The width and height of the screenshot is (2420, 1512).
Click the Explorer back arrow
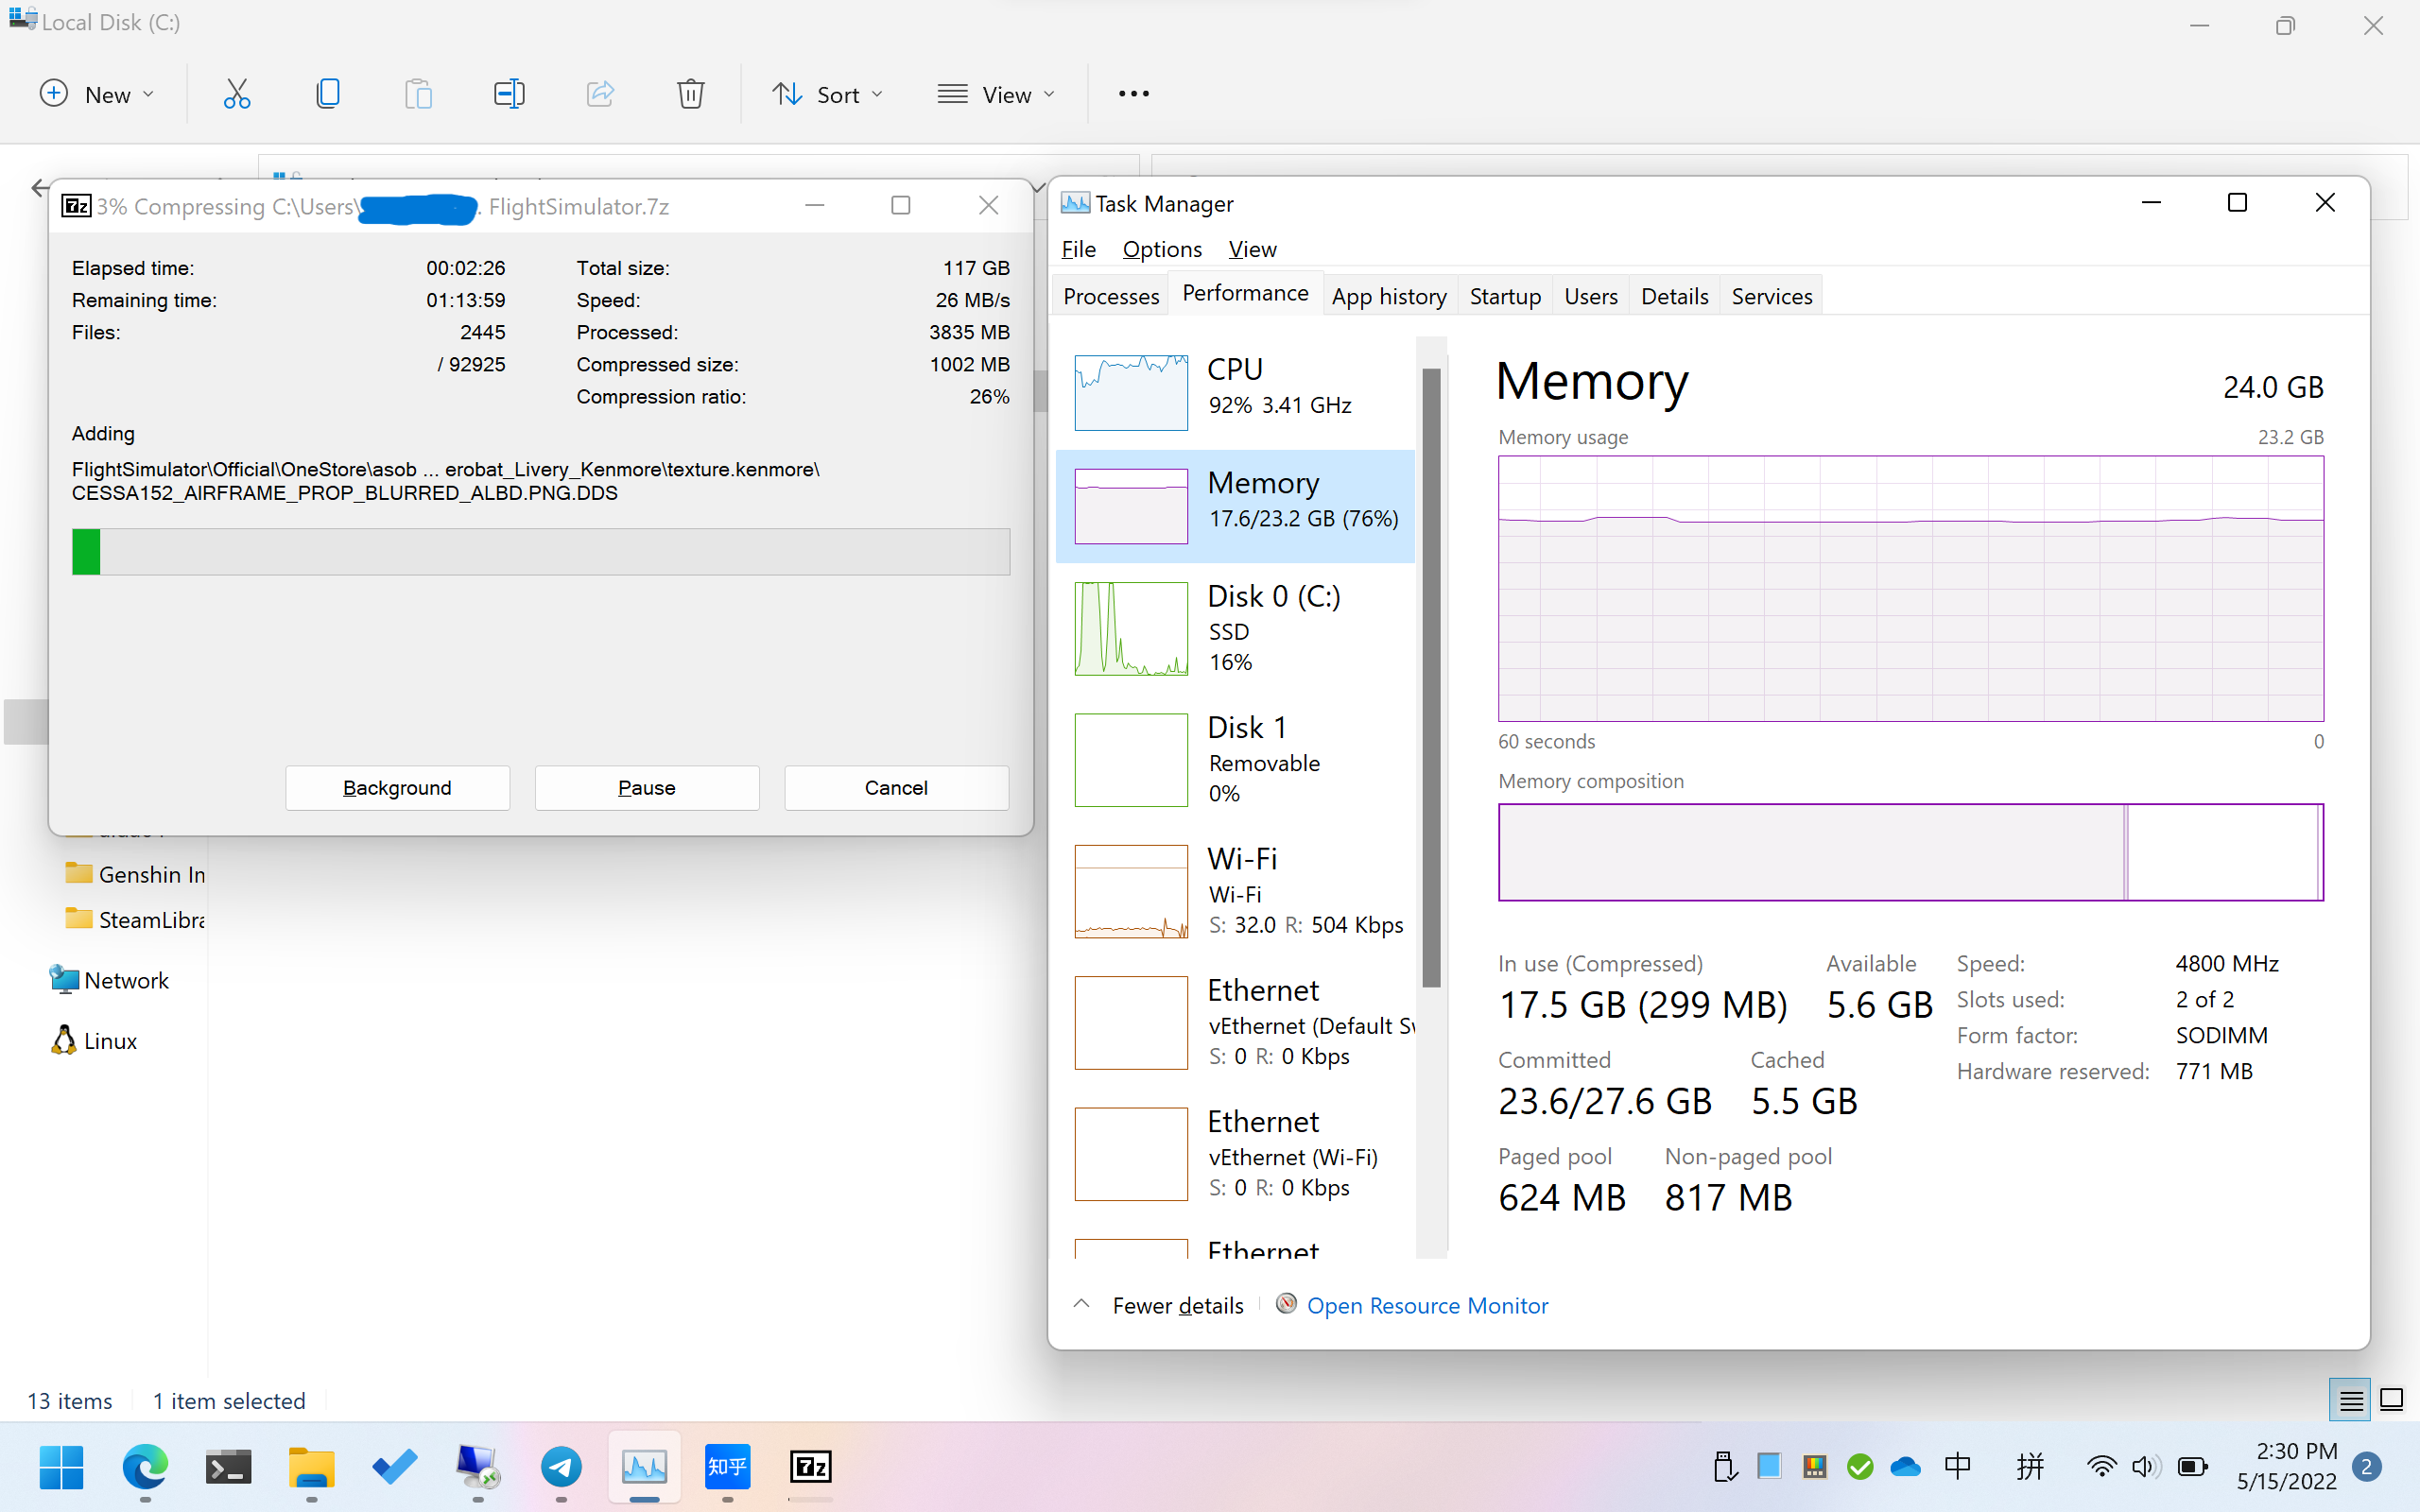(39, 187)
